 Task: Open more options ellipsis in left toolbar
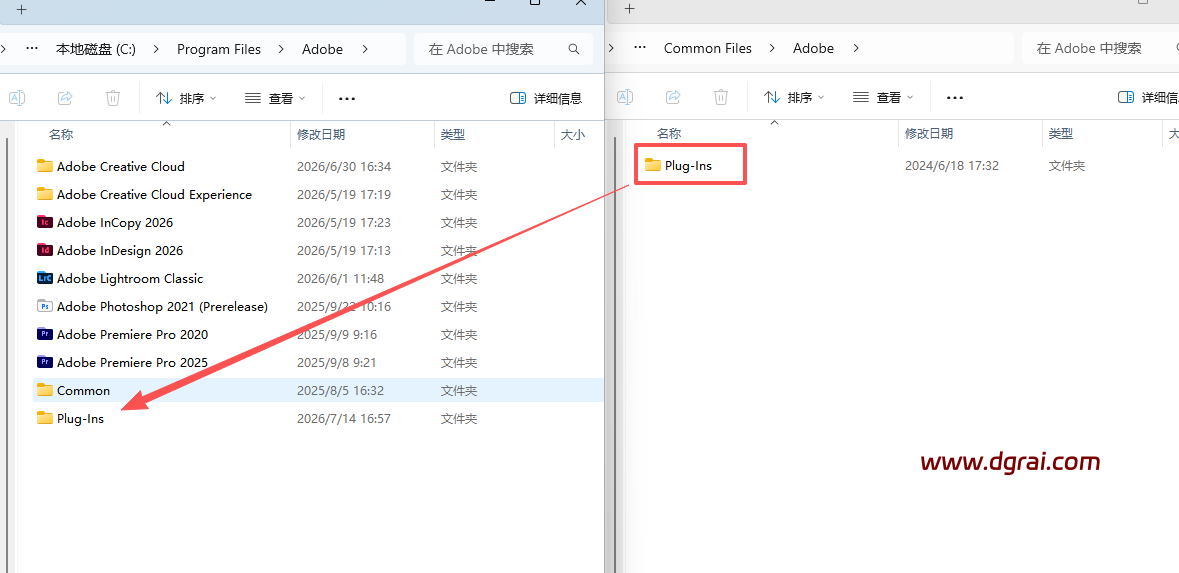347,98
